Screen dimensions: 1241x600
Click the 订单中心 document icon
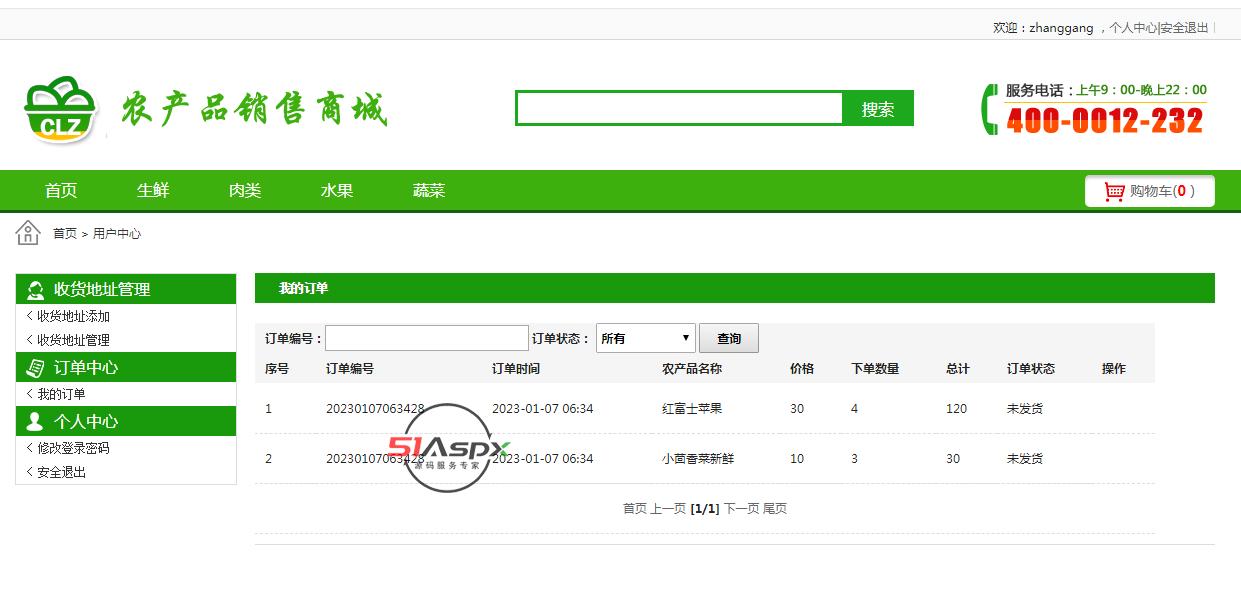[36, 368]
